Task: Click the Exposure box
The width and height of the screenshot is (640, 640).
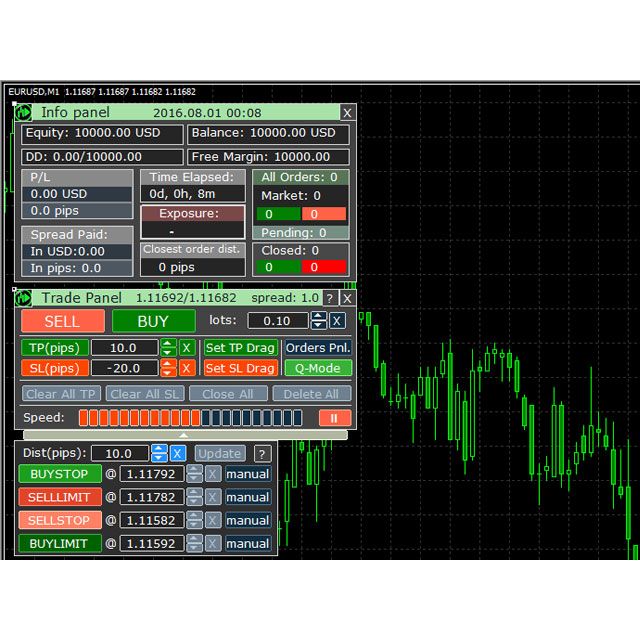Action: 193,222
